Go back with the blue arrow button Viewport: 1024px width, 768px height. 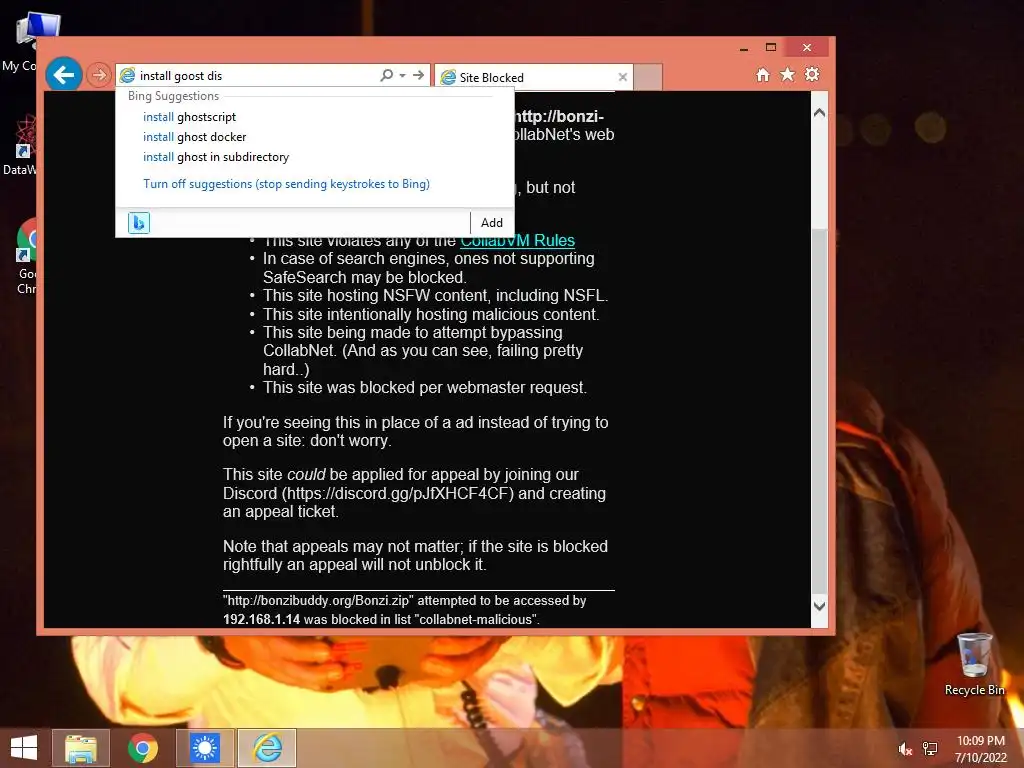[x=63, y=75]
